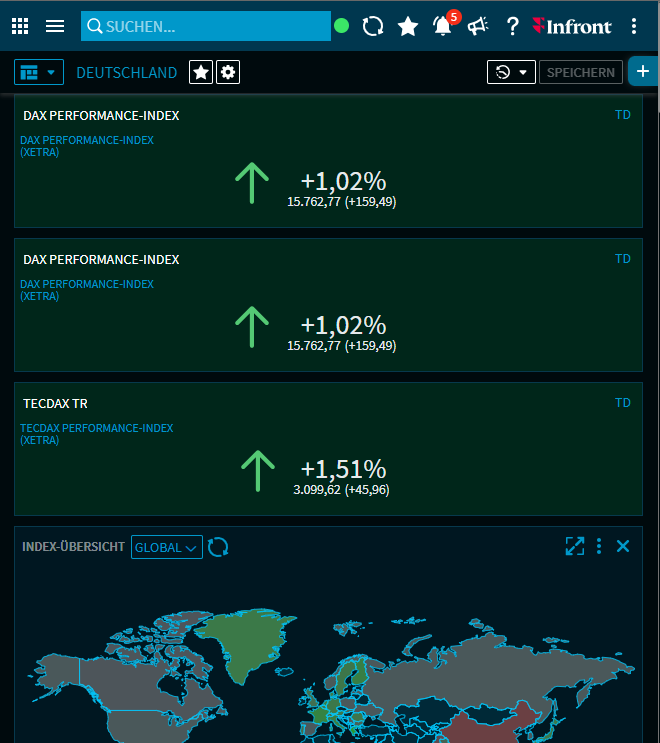Select the DEUTSCHLAND dashboard tab
This screenshot has width=660, height=743.
pyautogui.click(x=127, y=72)
